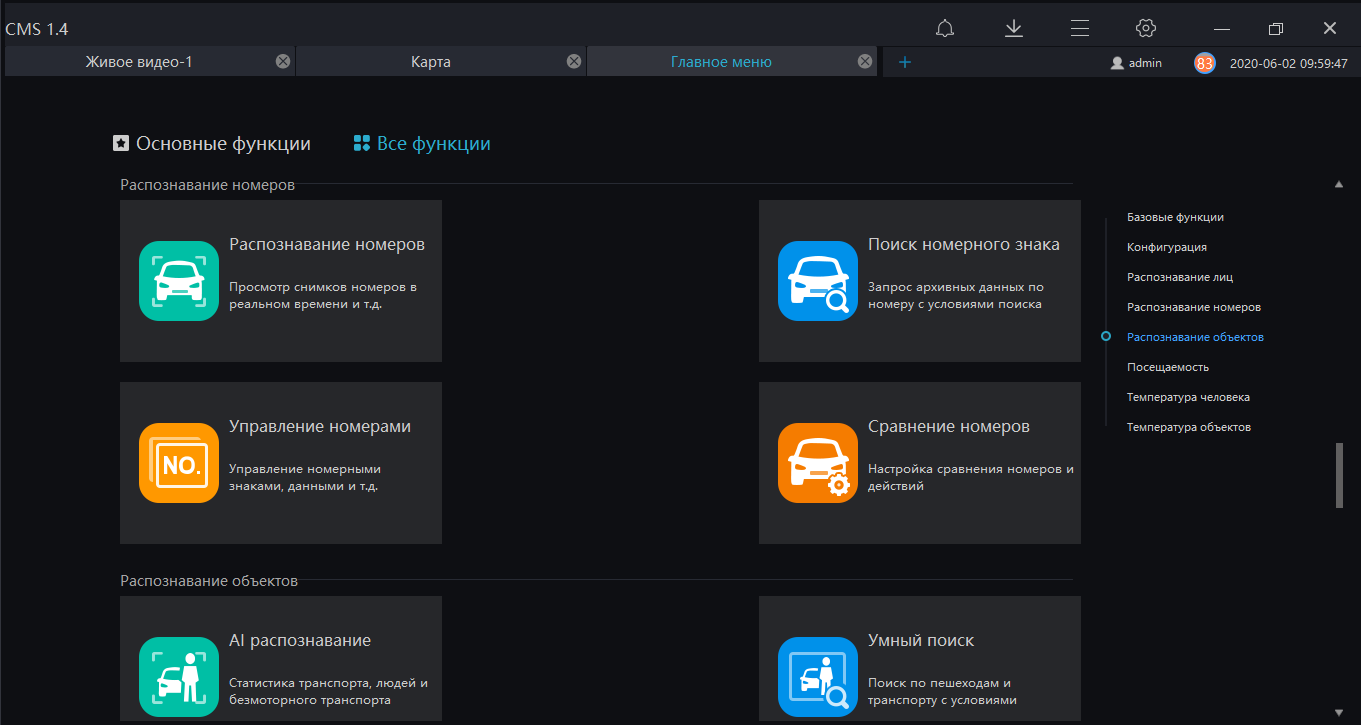Click text Поиск по пешеходам и транспорту
Viewport: 1361px width, 725px height.
(942, 691)
